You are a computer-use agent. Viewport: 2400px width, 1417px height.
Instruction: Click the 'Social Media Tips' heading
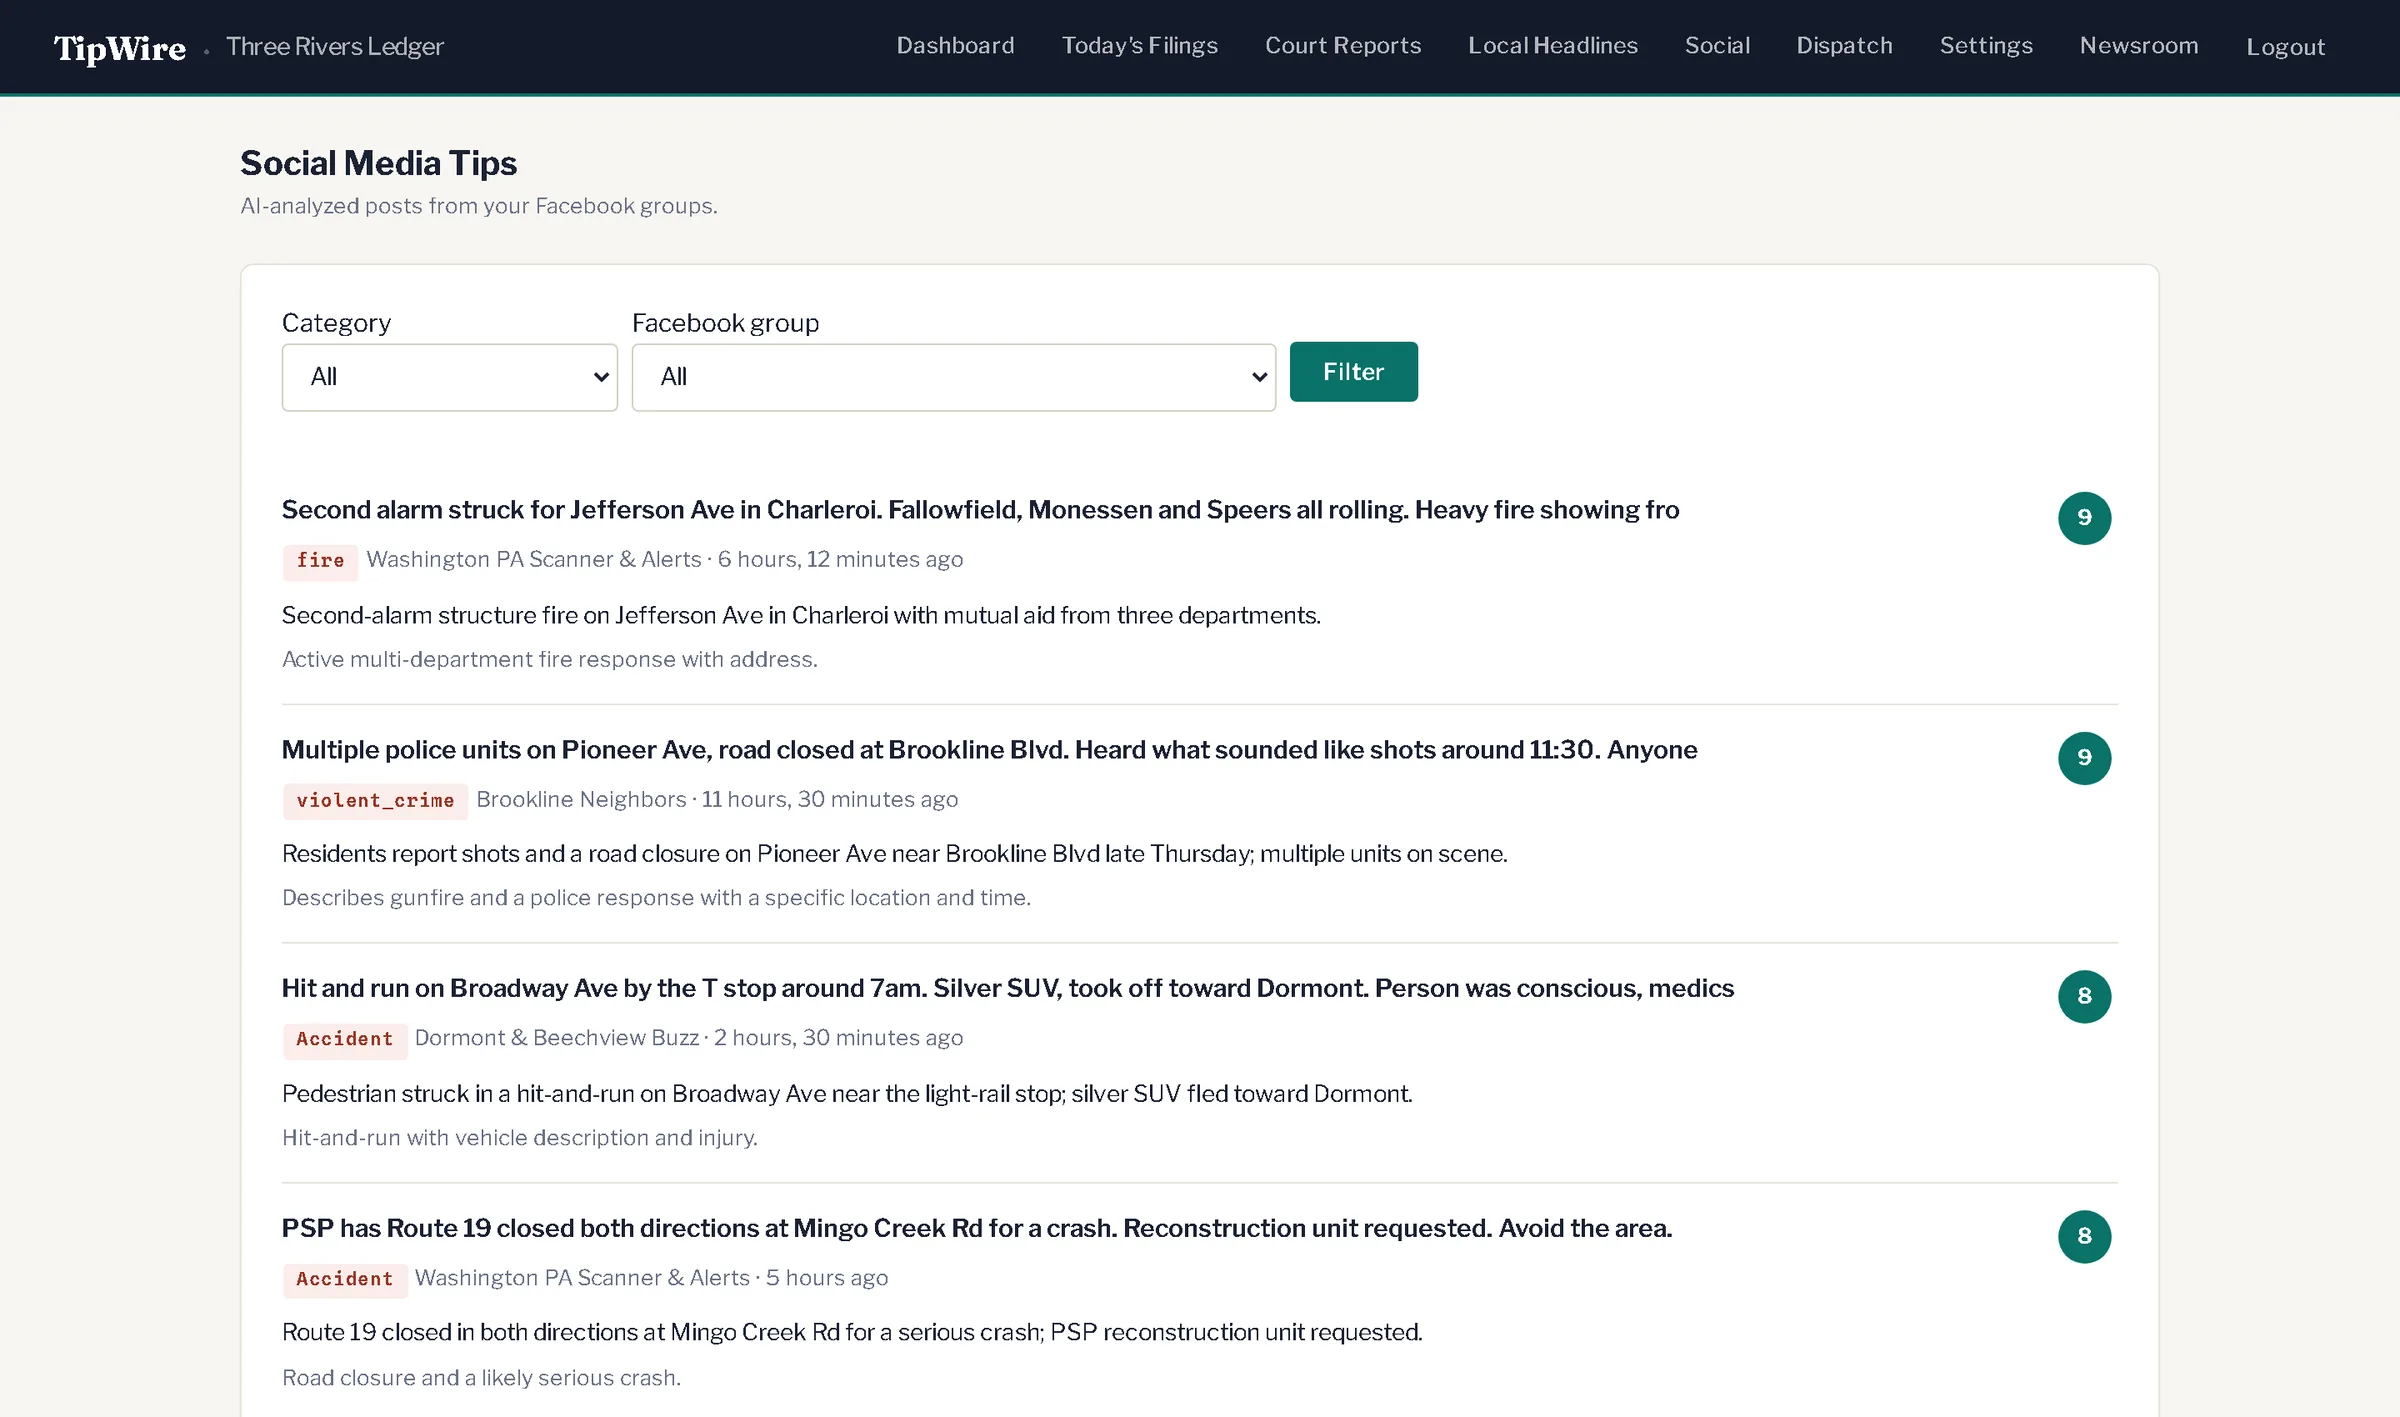tap(378, 163)
